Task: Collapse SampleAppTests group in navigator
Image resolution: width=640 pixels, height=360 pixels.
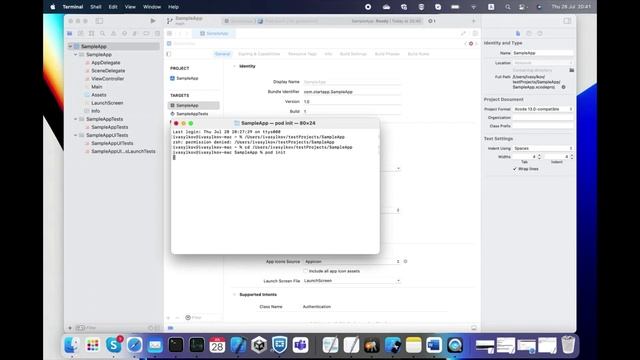Action: [x=76, y=119]
